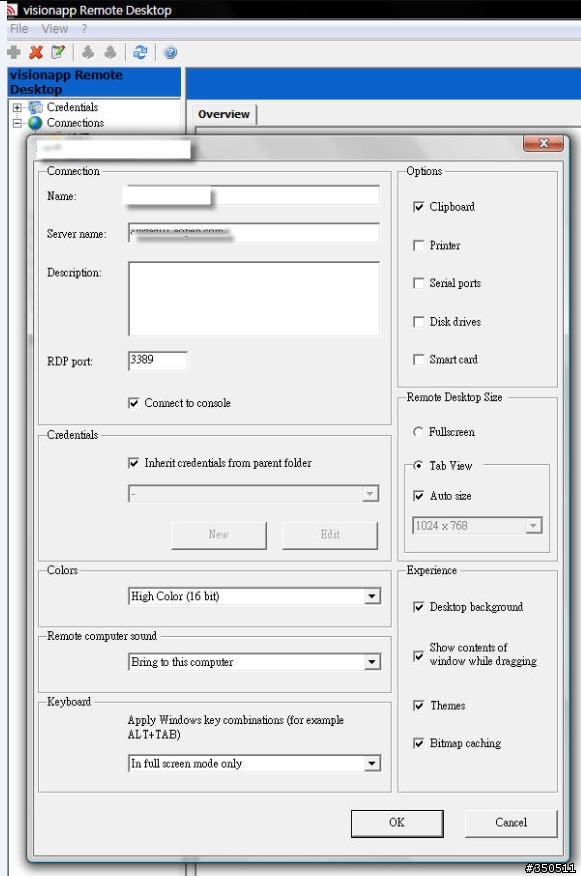Open the credentials selection dropdown
The image size is (581, 876).
(370, 494)
